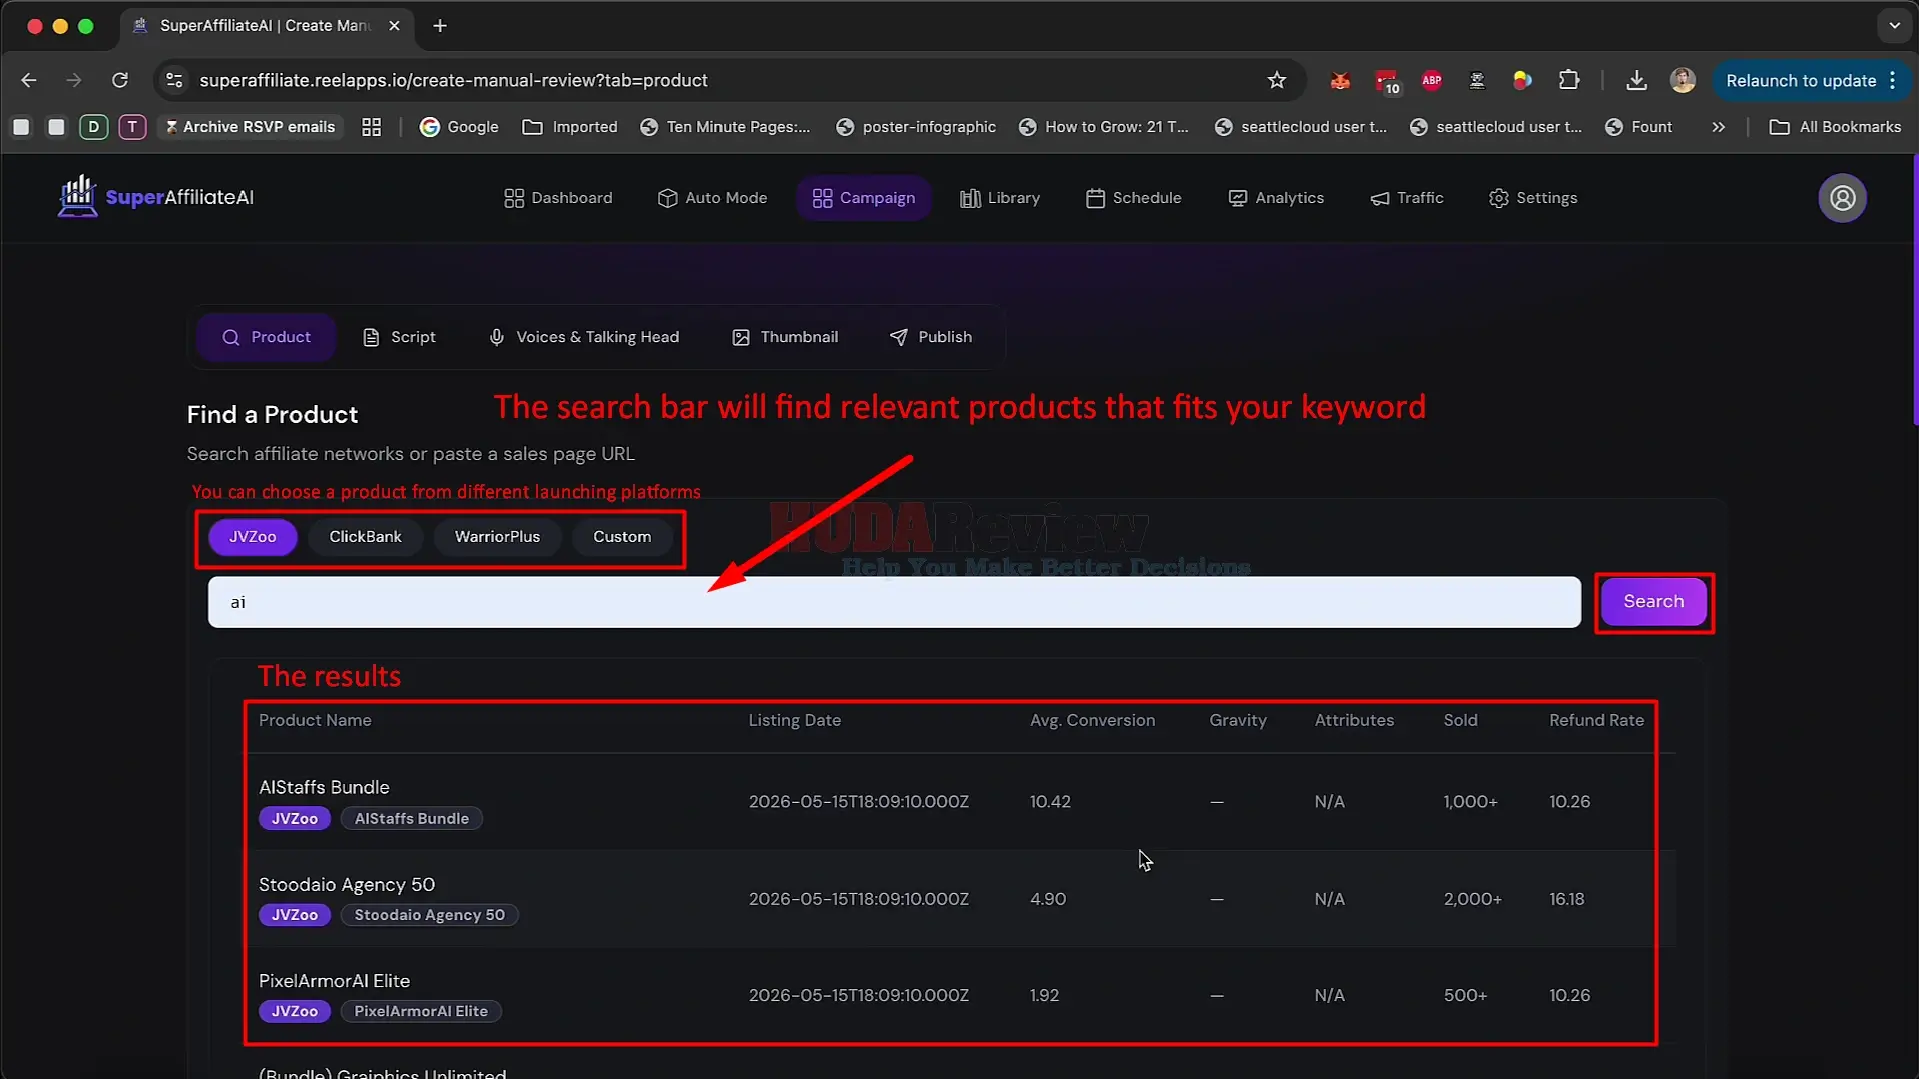
Task: Reload the current page
Action: (x=120, y=80)
